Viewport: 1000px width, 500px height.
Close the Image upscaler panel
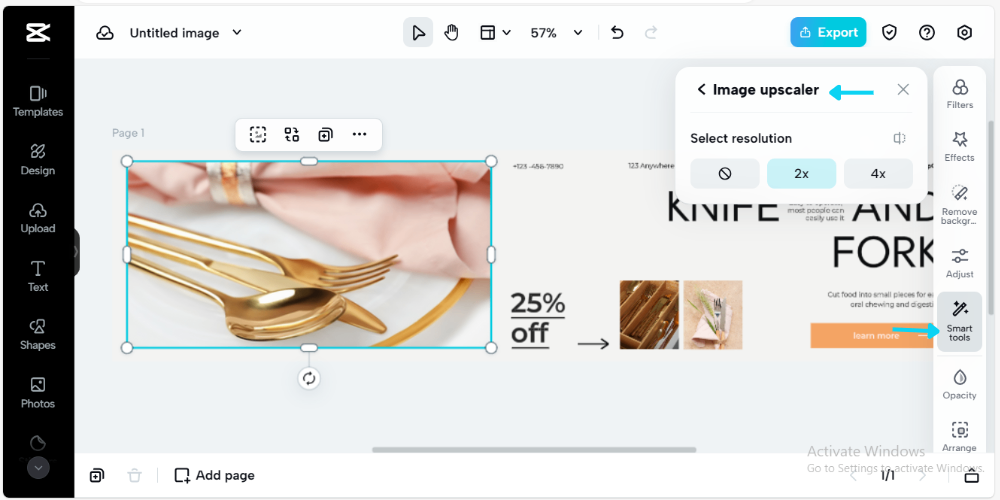click(903, 89)
